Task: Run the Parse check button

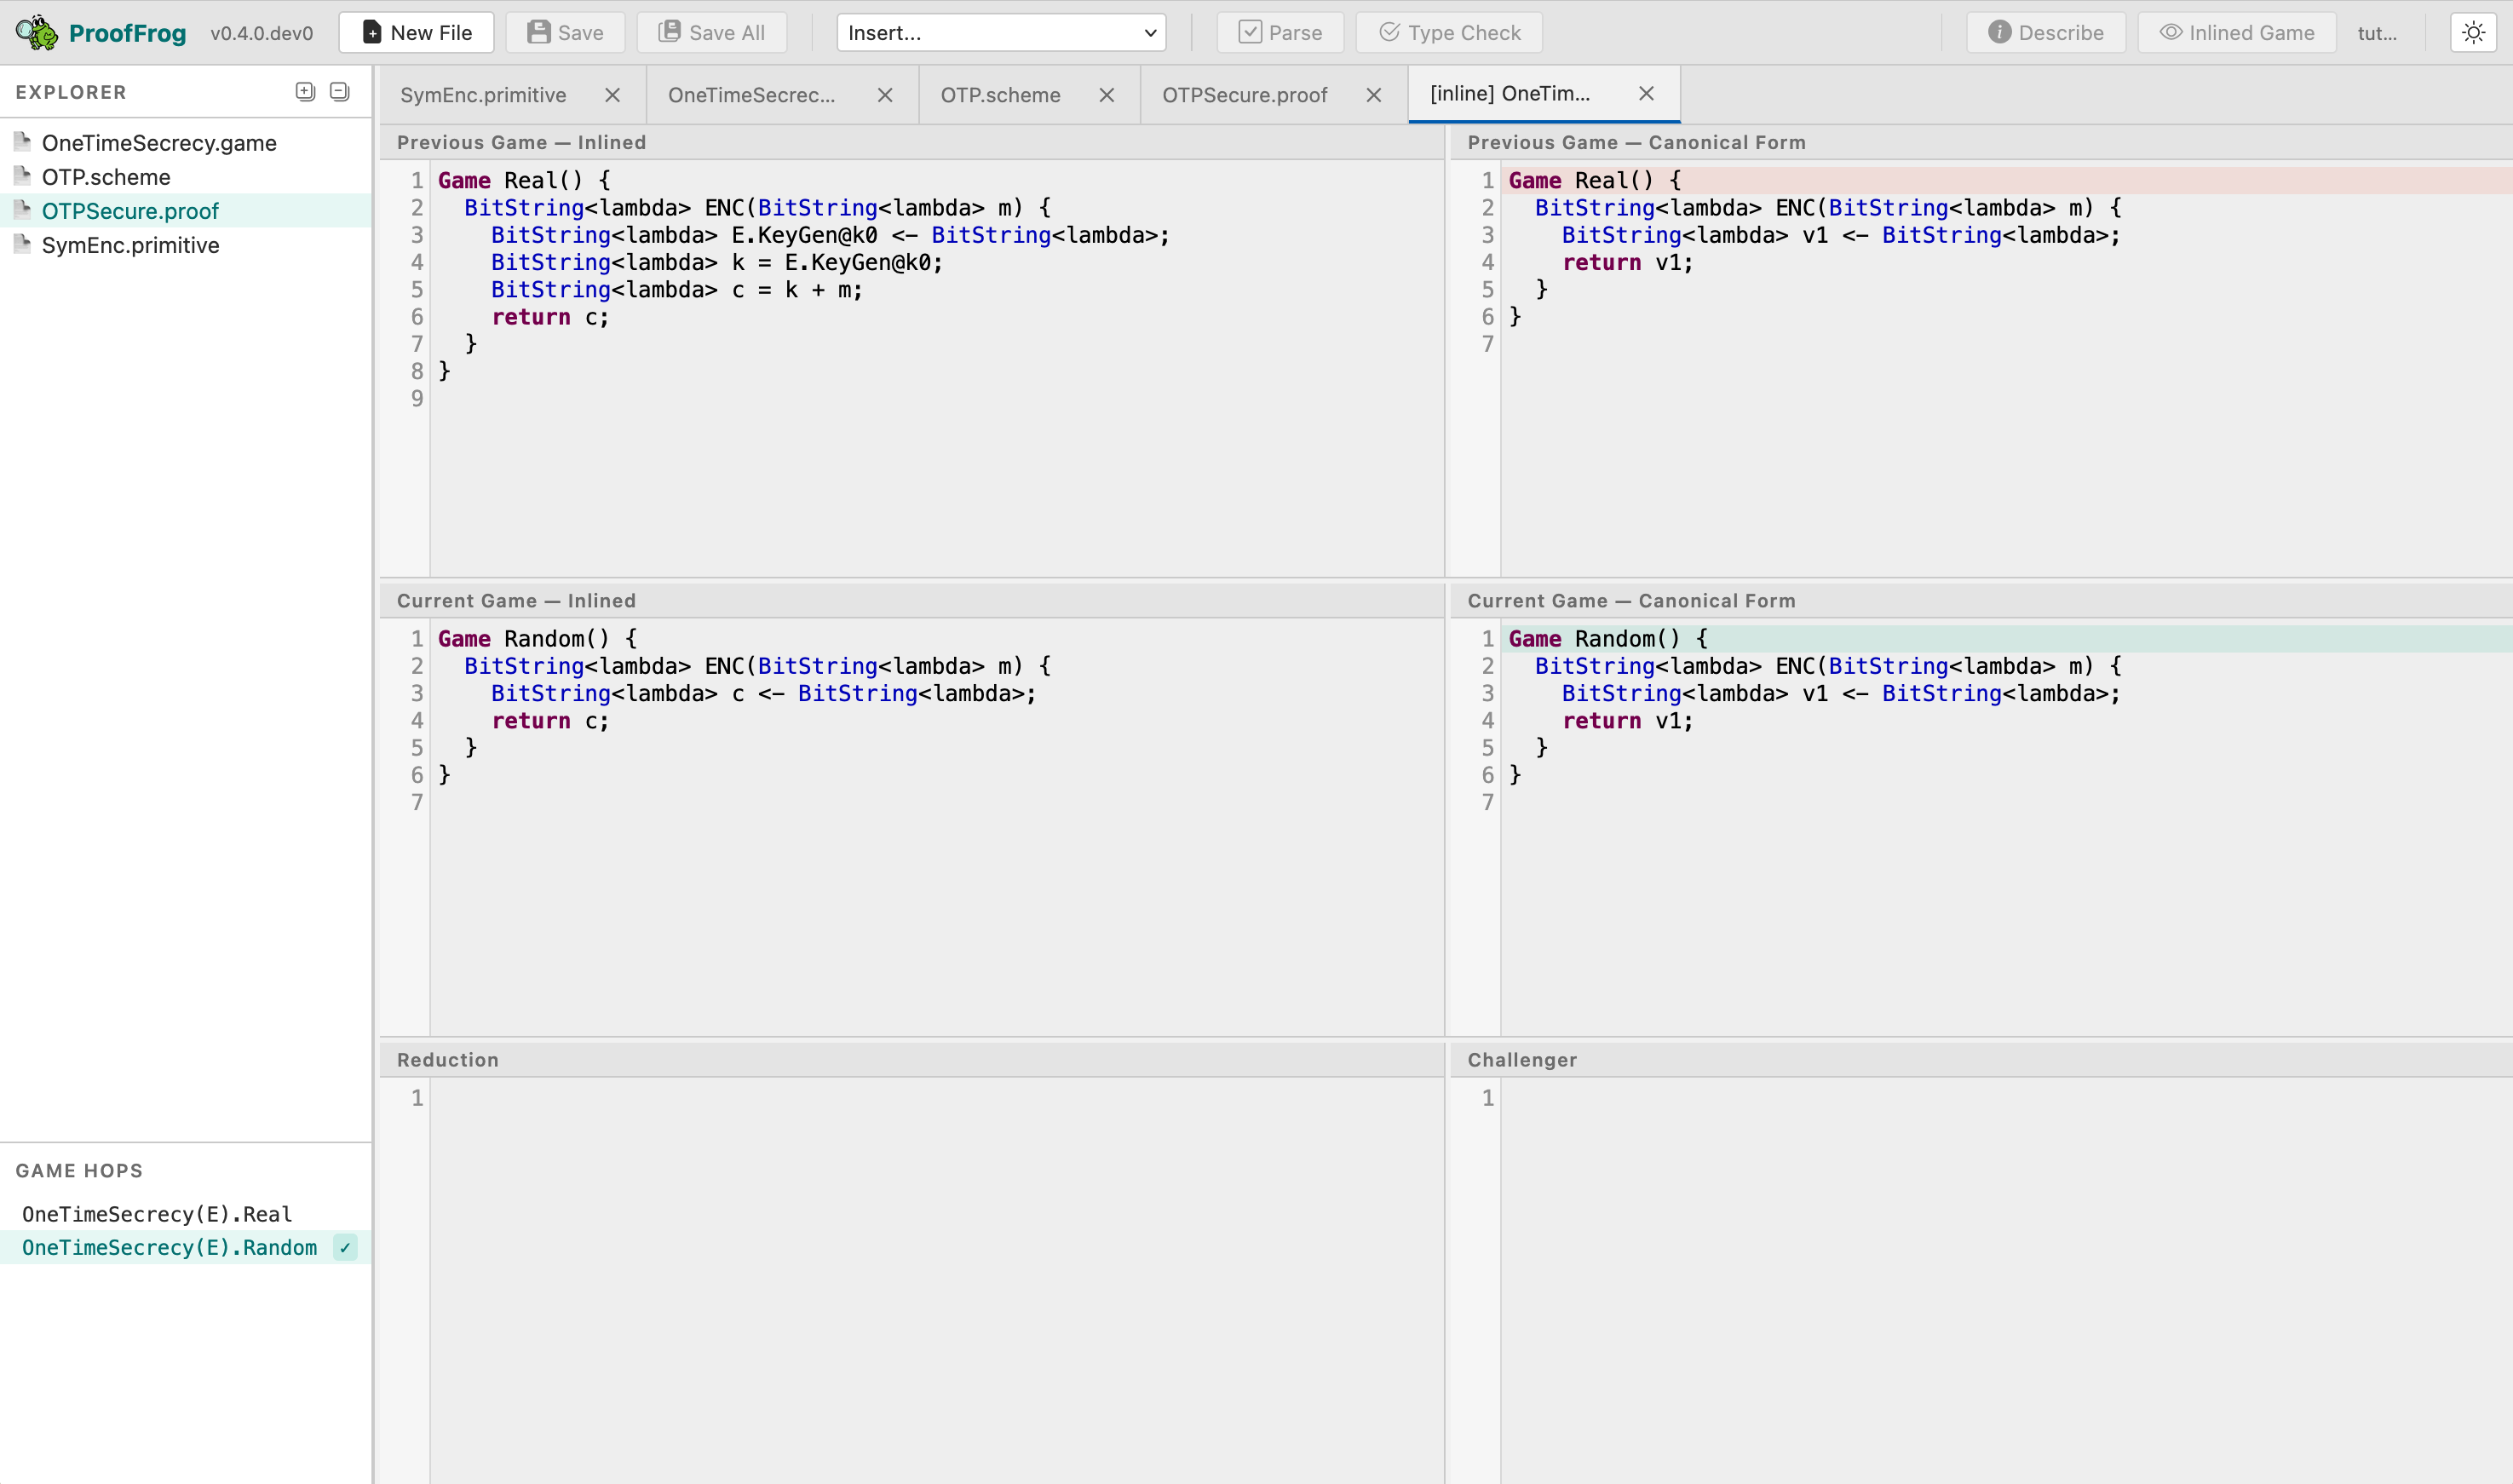Action: (x=1280, y=32)
